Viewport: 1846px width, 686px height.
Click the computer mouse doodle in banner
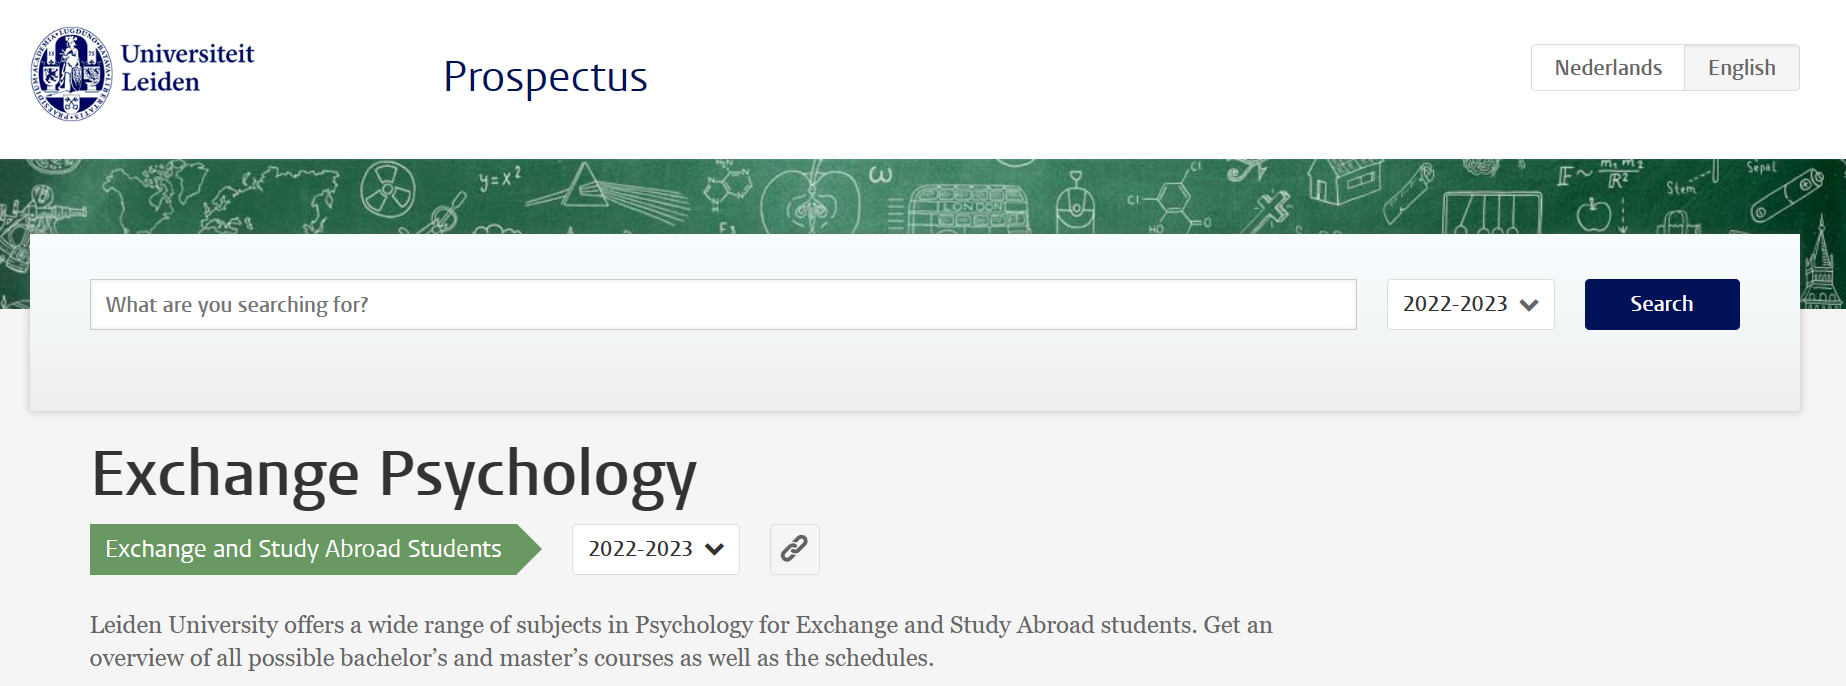pyautogui.click(x=1076, y=203)
